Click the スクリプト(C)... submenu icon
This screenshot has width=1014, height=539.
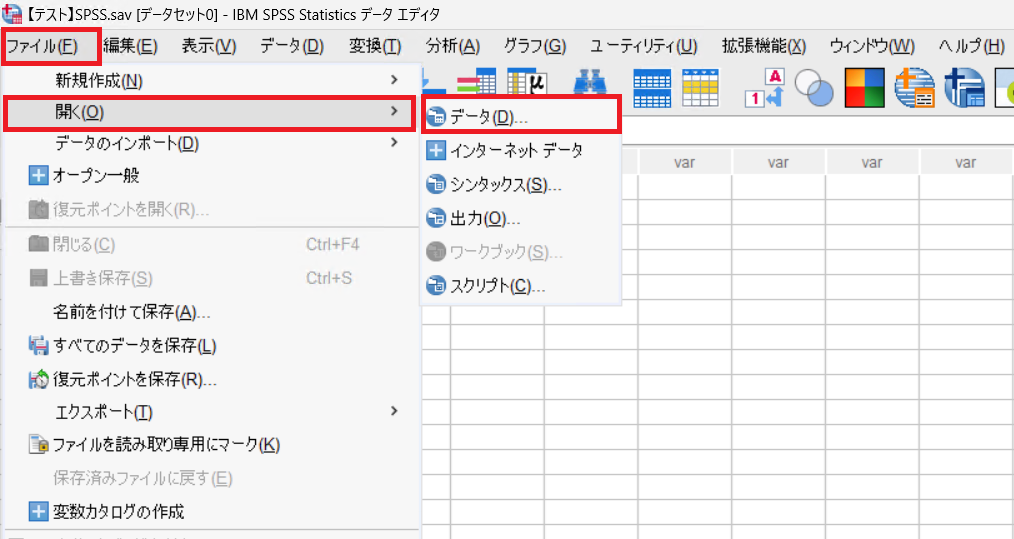point(437,285)
